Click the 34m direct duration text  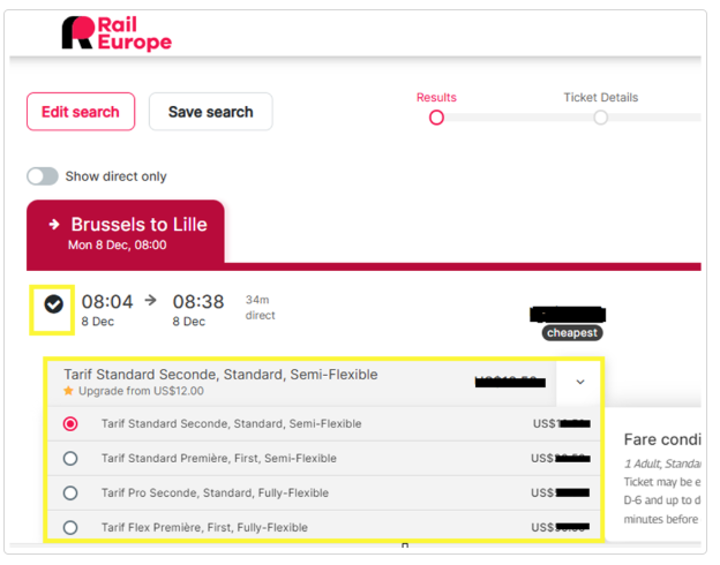(x=260, y=308)
